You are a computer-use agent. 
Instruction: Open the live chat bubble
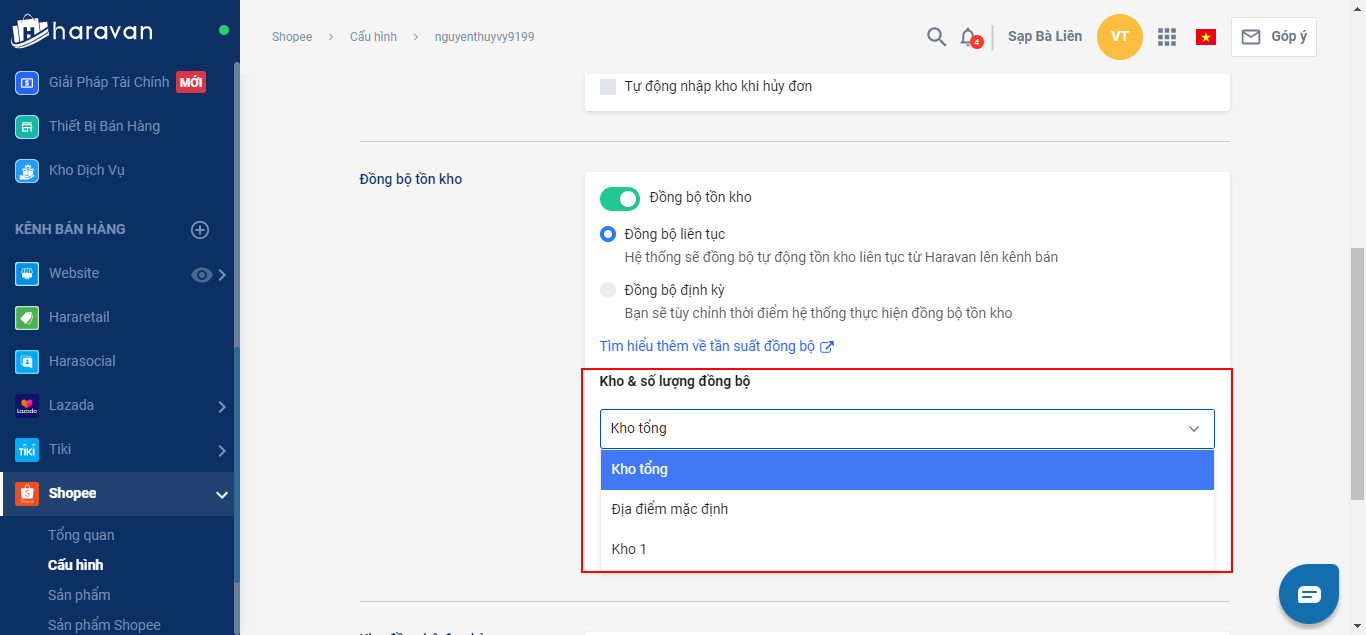1309,594
